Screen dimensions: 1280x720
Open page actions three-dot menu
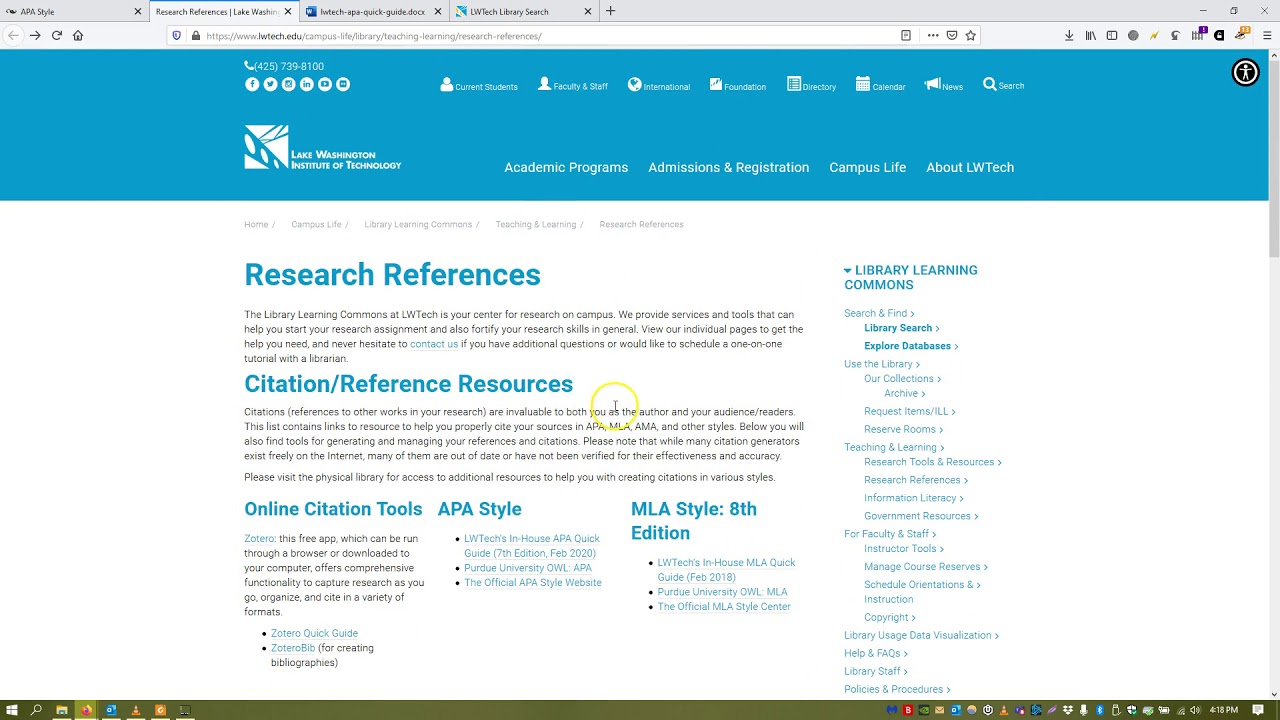[x=932, y=35]
